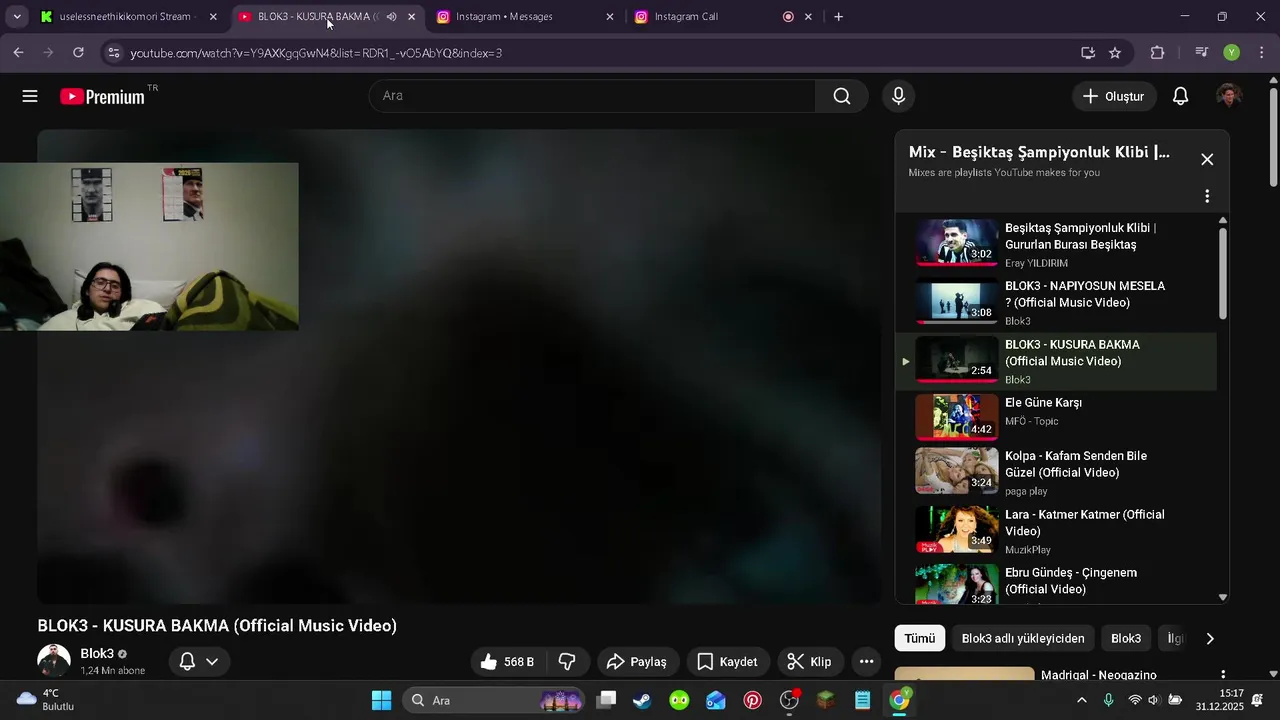Open Duolingo from taskbar

(679, 700)
